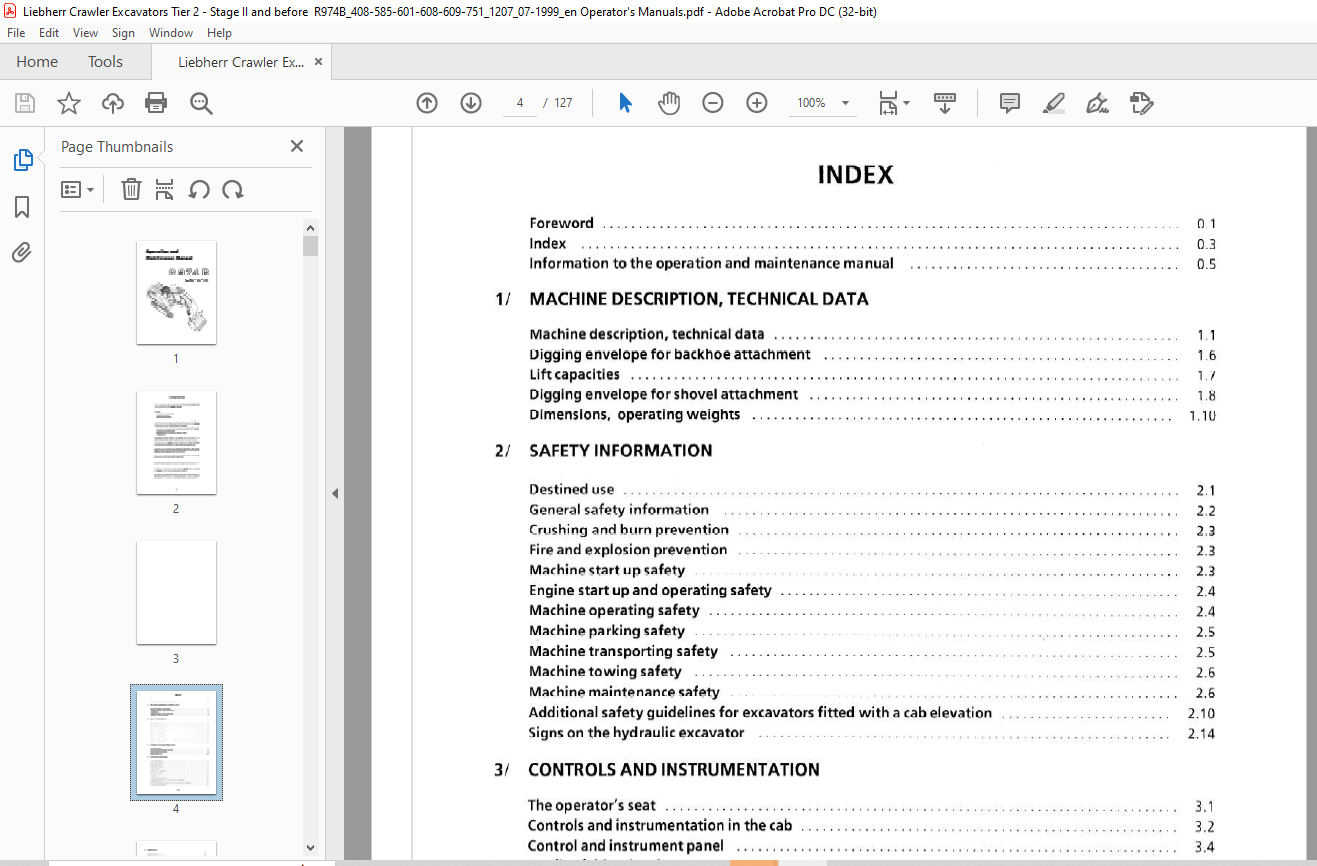This screenshot has width=1317, height=866.
Task: Switch to the Home tab
Action: (37, 62)
